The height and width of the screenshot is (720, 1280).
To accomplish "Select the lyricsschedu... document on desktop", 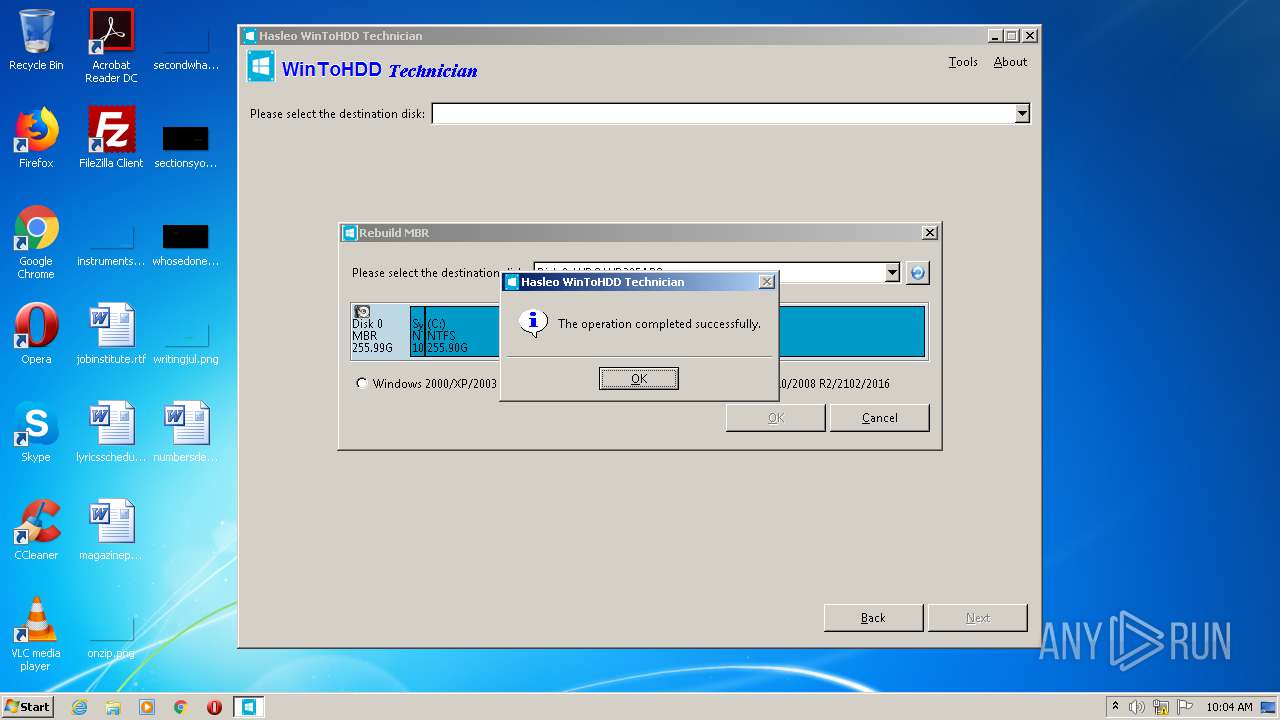I will [111, 431].
